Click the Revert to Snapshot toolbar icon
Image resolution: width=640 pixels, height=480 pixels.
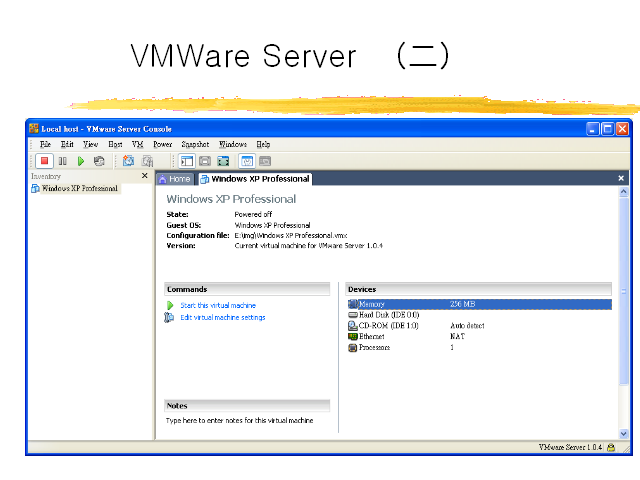147,161
